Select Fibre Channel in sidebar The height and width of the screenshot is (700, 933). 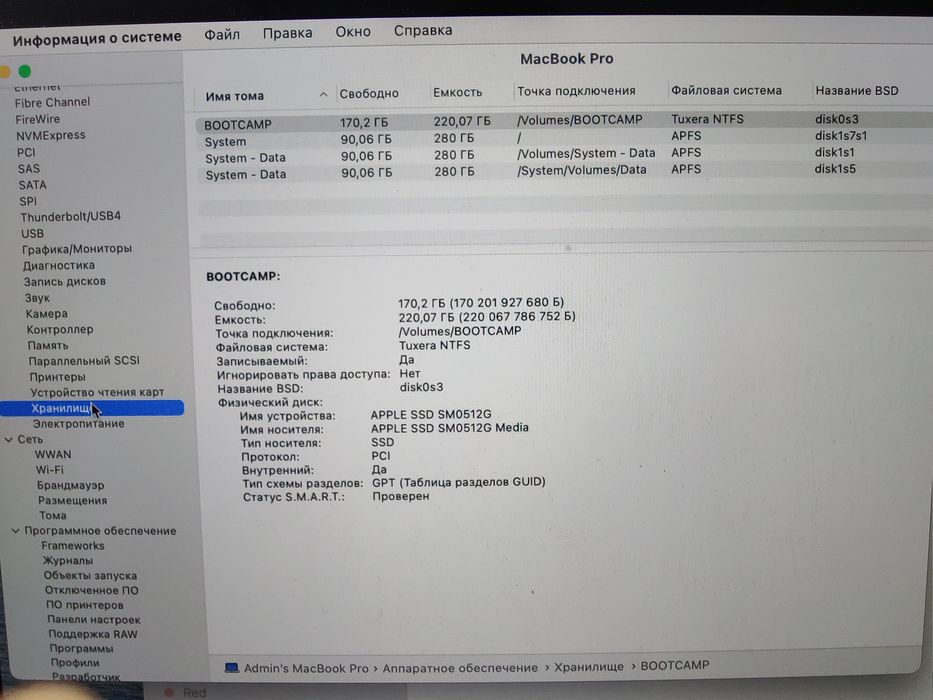tap(52, 102)
